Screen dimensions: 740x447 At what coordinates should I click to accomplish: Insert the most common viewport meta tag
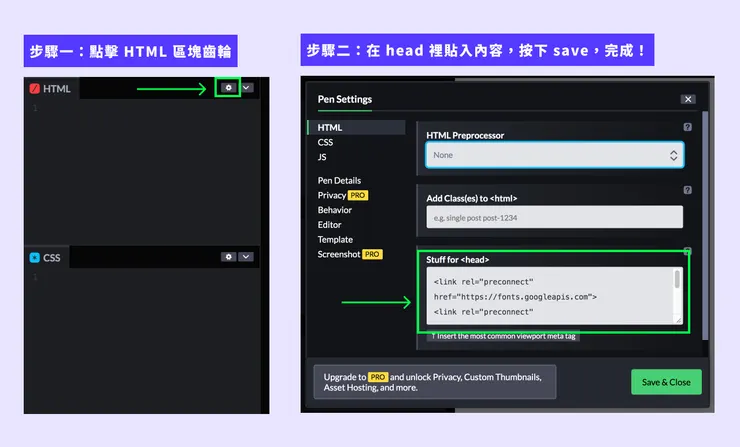click(x=504, y=336)
